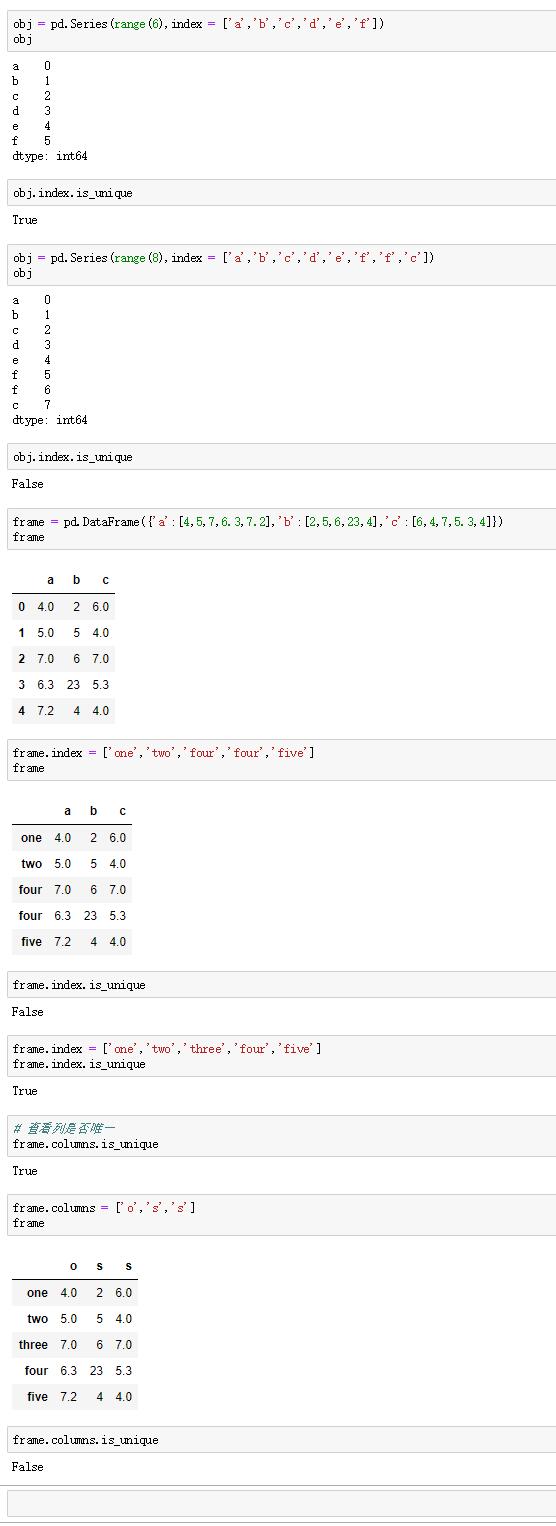Click the frame.columns.is_unique cell with Chinese comment

pos(282,1136)
